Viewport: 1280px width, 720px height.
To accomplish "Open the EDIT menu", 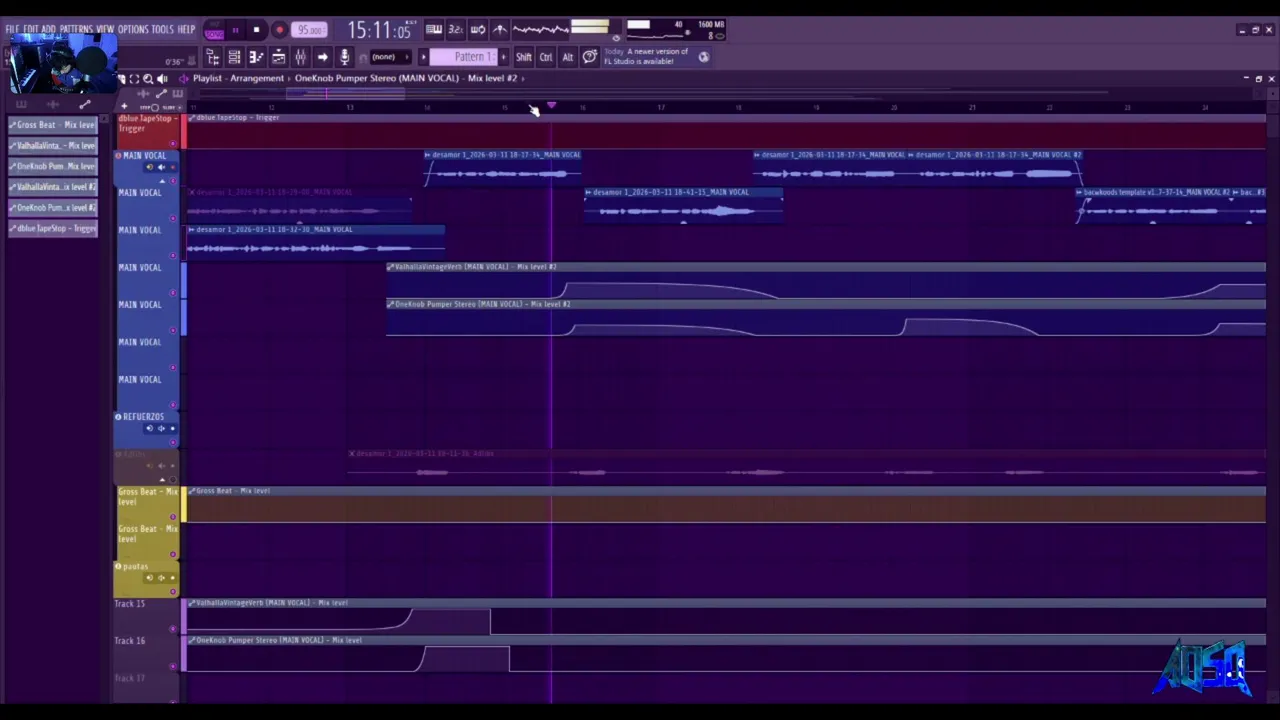I will coord(31,29).
